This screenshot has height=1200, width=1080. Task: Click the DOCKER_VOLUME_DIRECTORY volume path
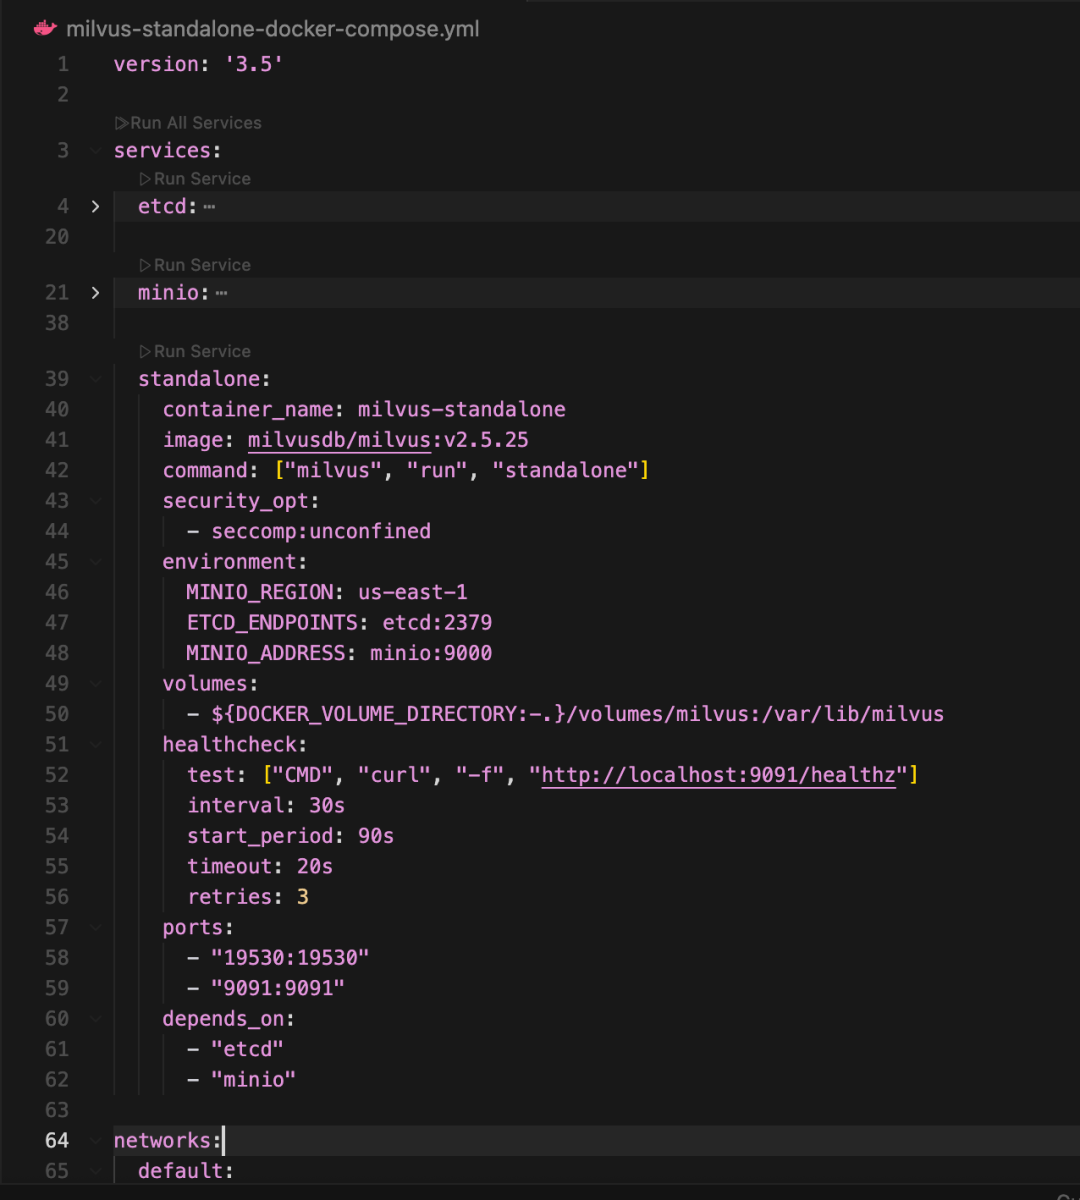(x=578, y=714)
